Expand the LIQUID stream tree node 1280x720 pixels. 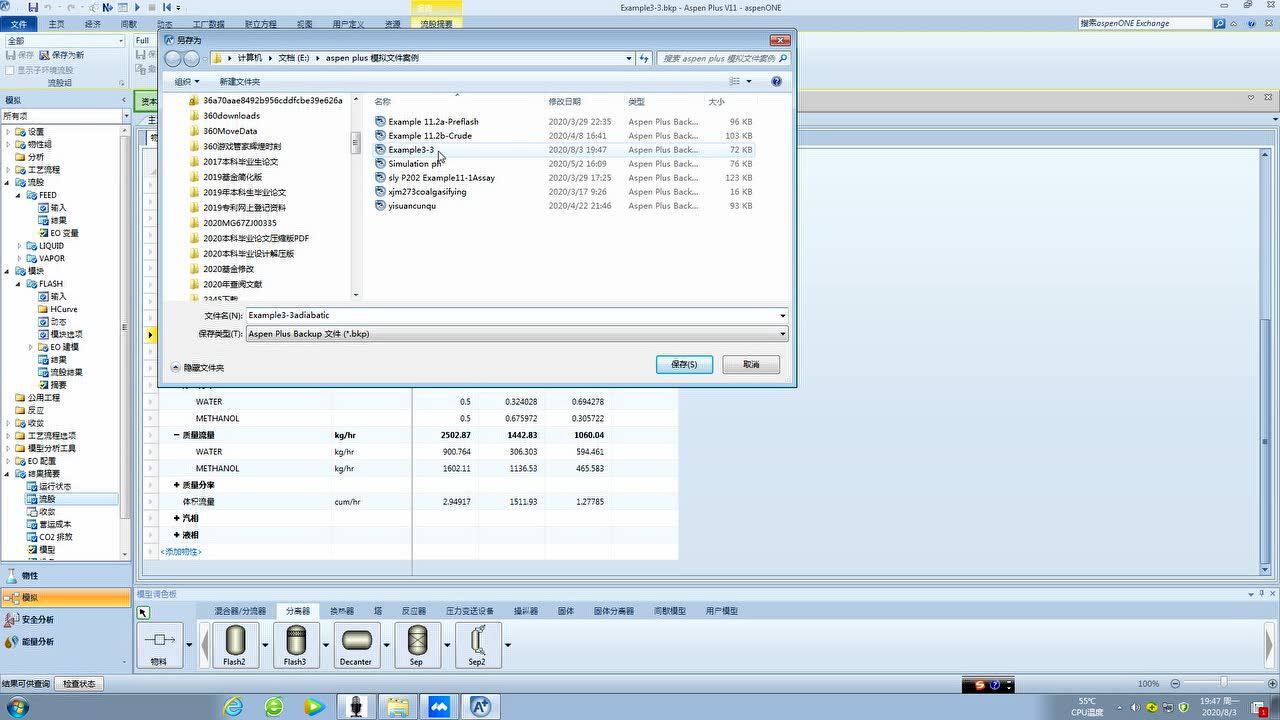pyautogui.click(x=19, y=246)
